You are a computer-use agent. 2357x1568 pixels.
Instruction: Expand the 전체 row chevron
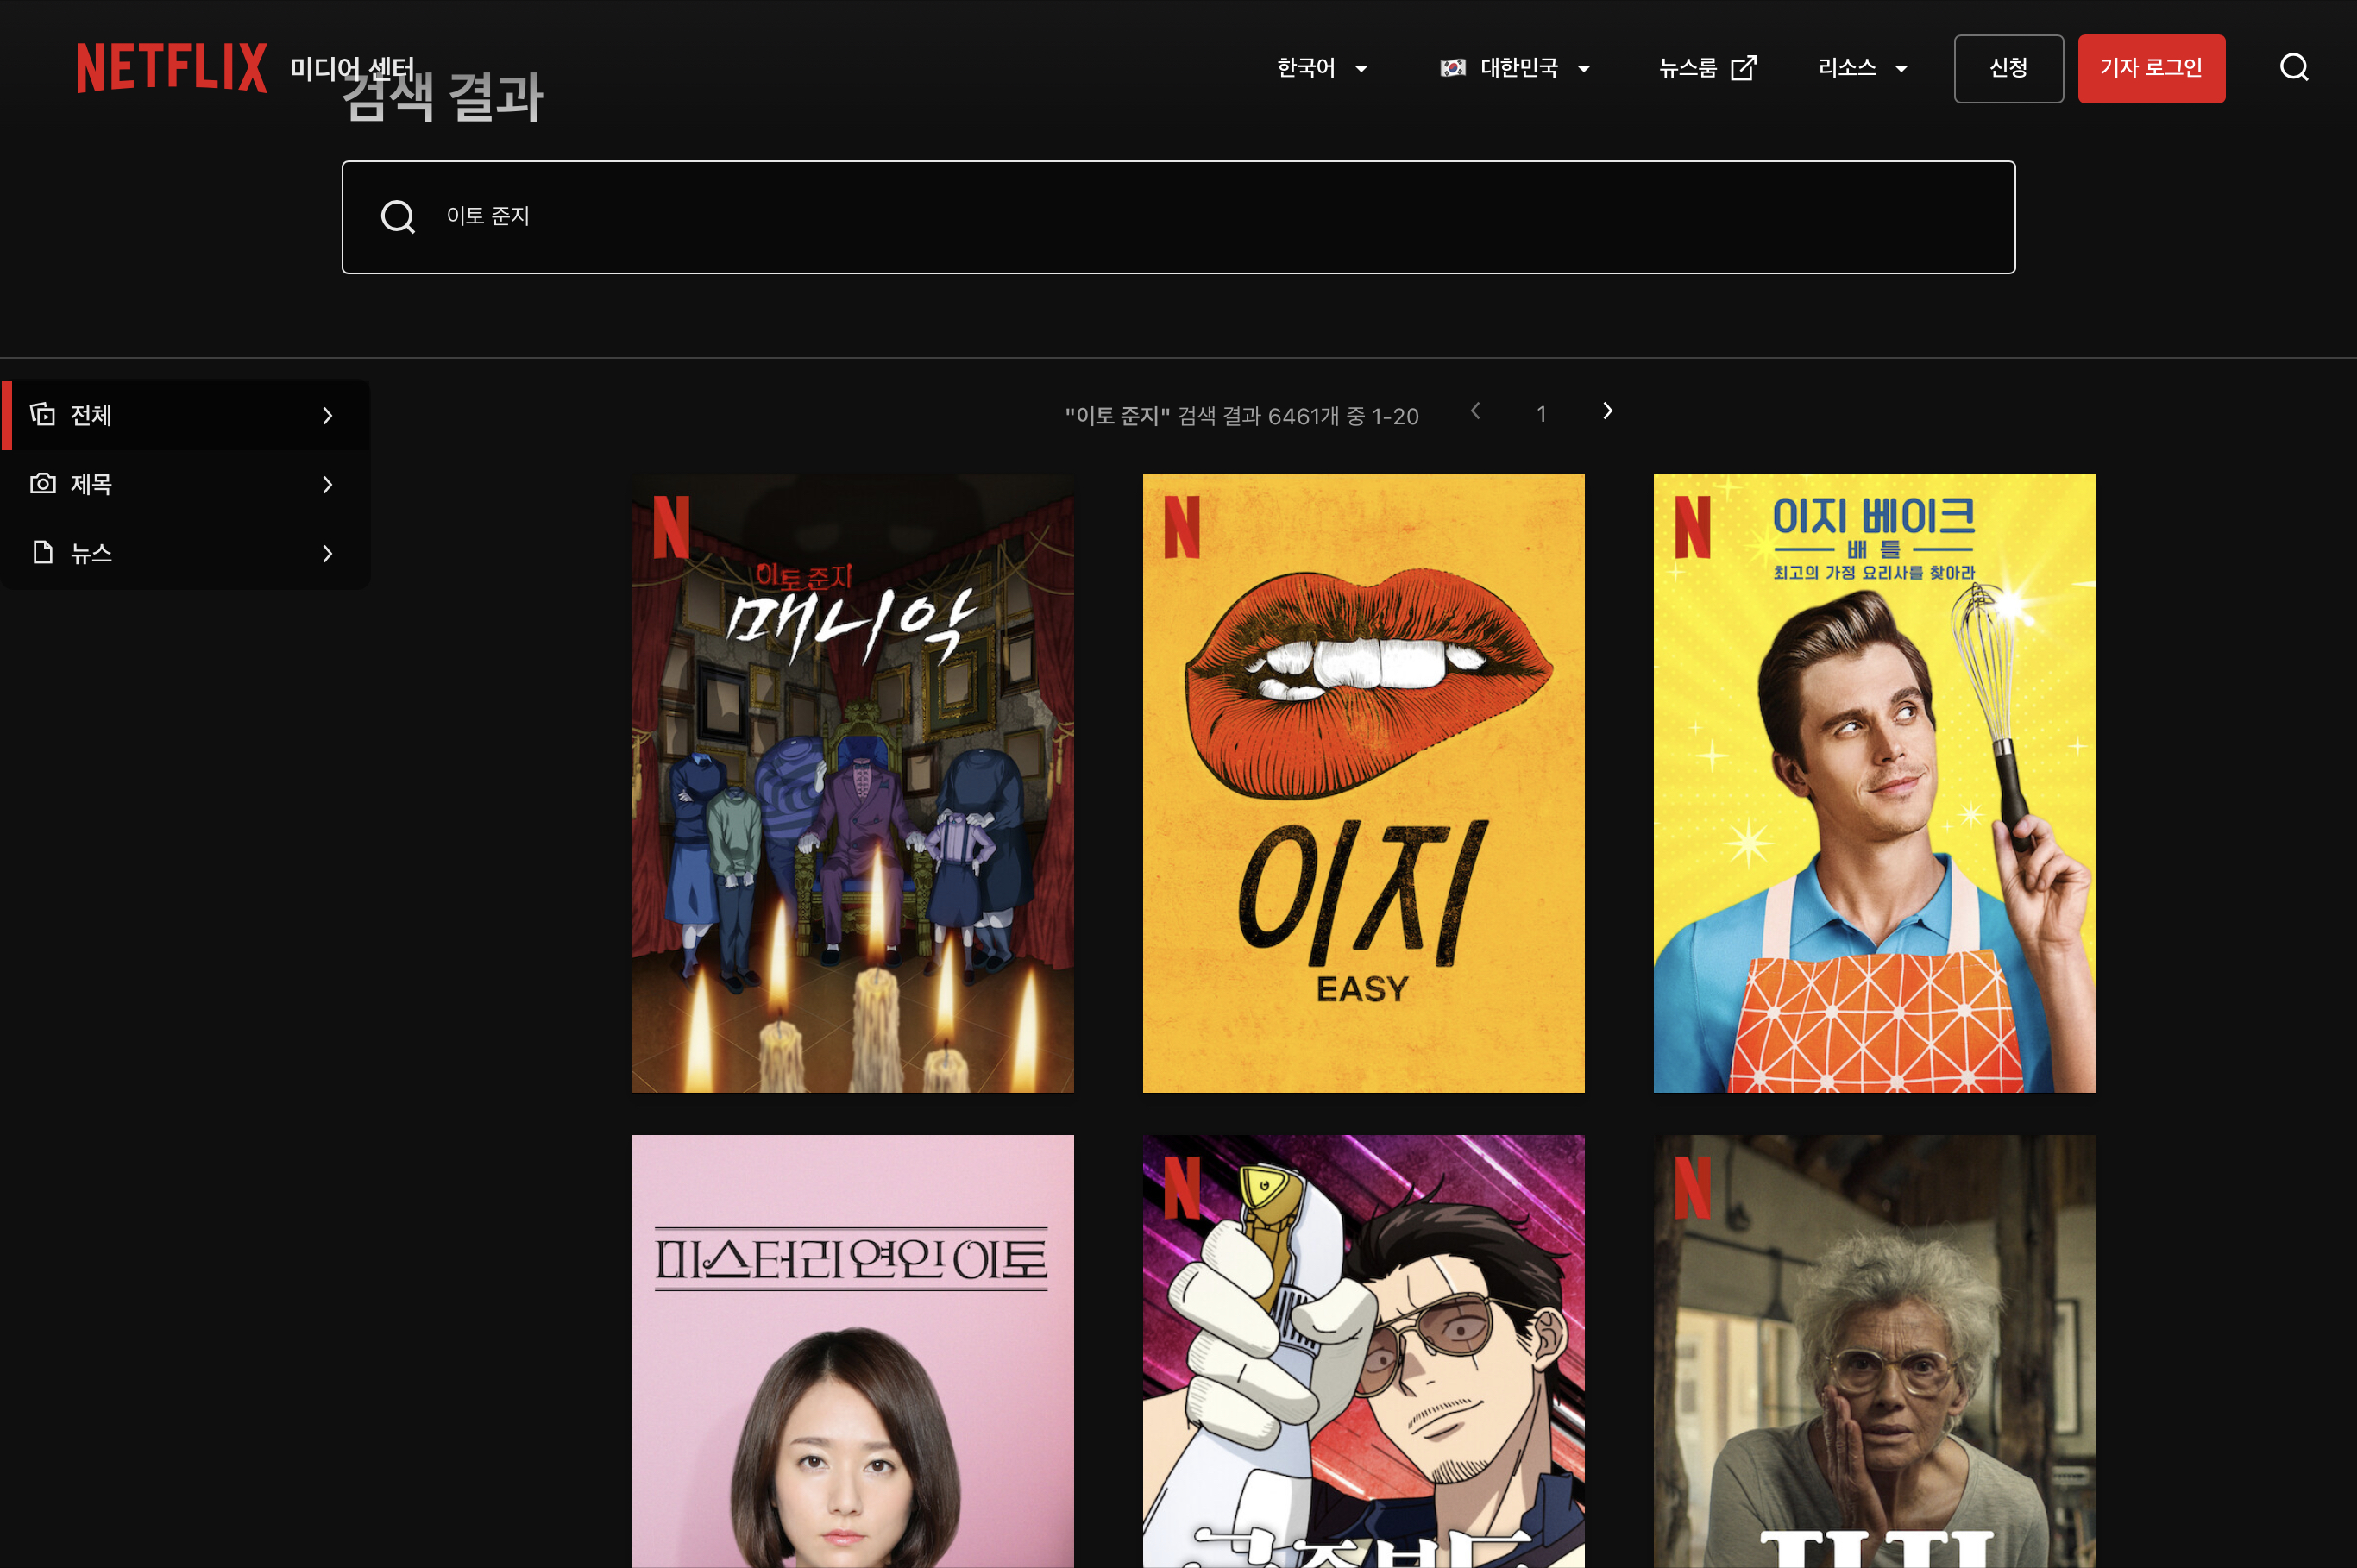click(327, 415)
